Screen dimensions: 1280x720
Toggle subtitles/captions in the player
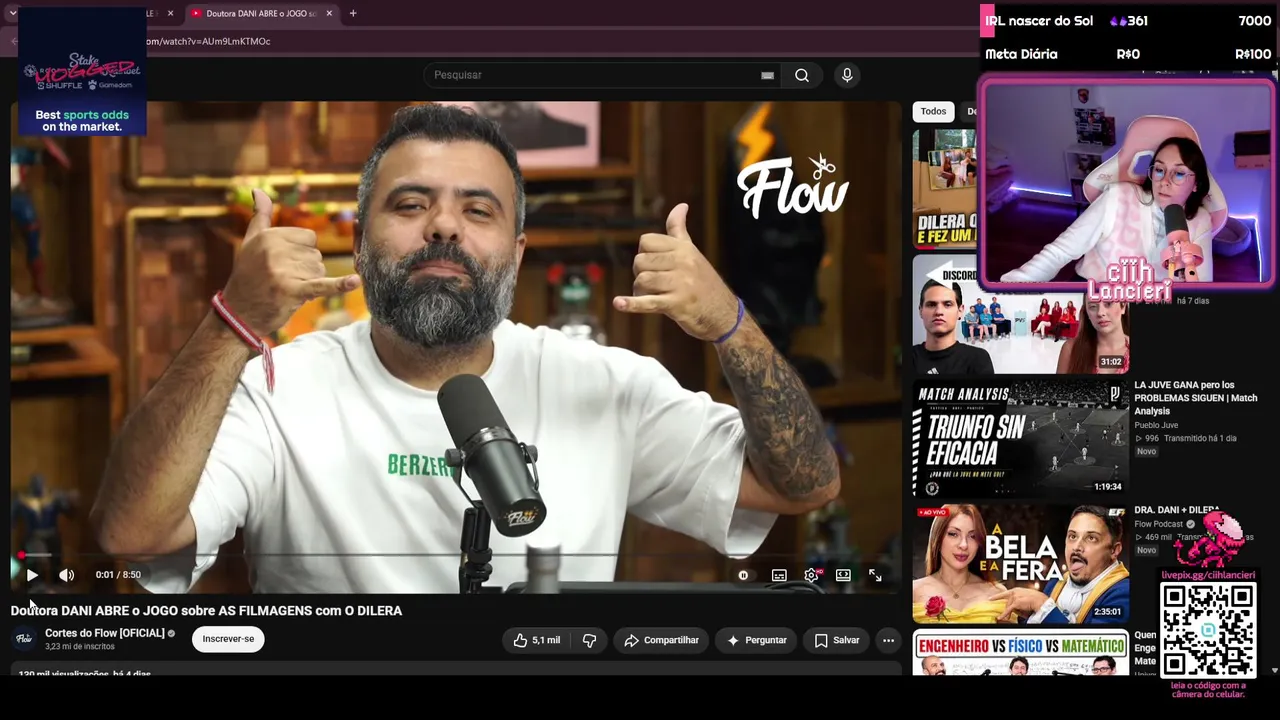point(779,575)
